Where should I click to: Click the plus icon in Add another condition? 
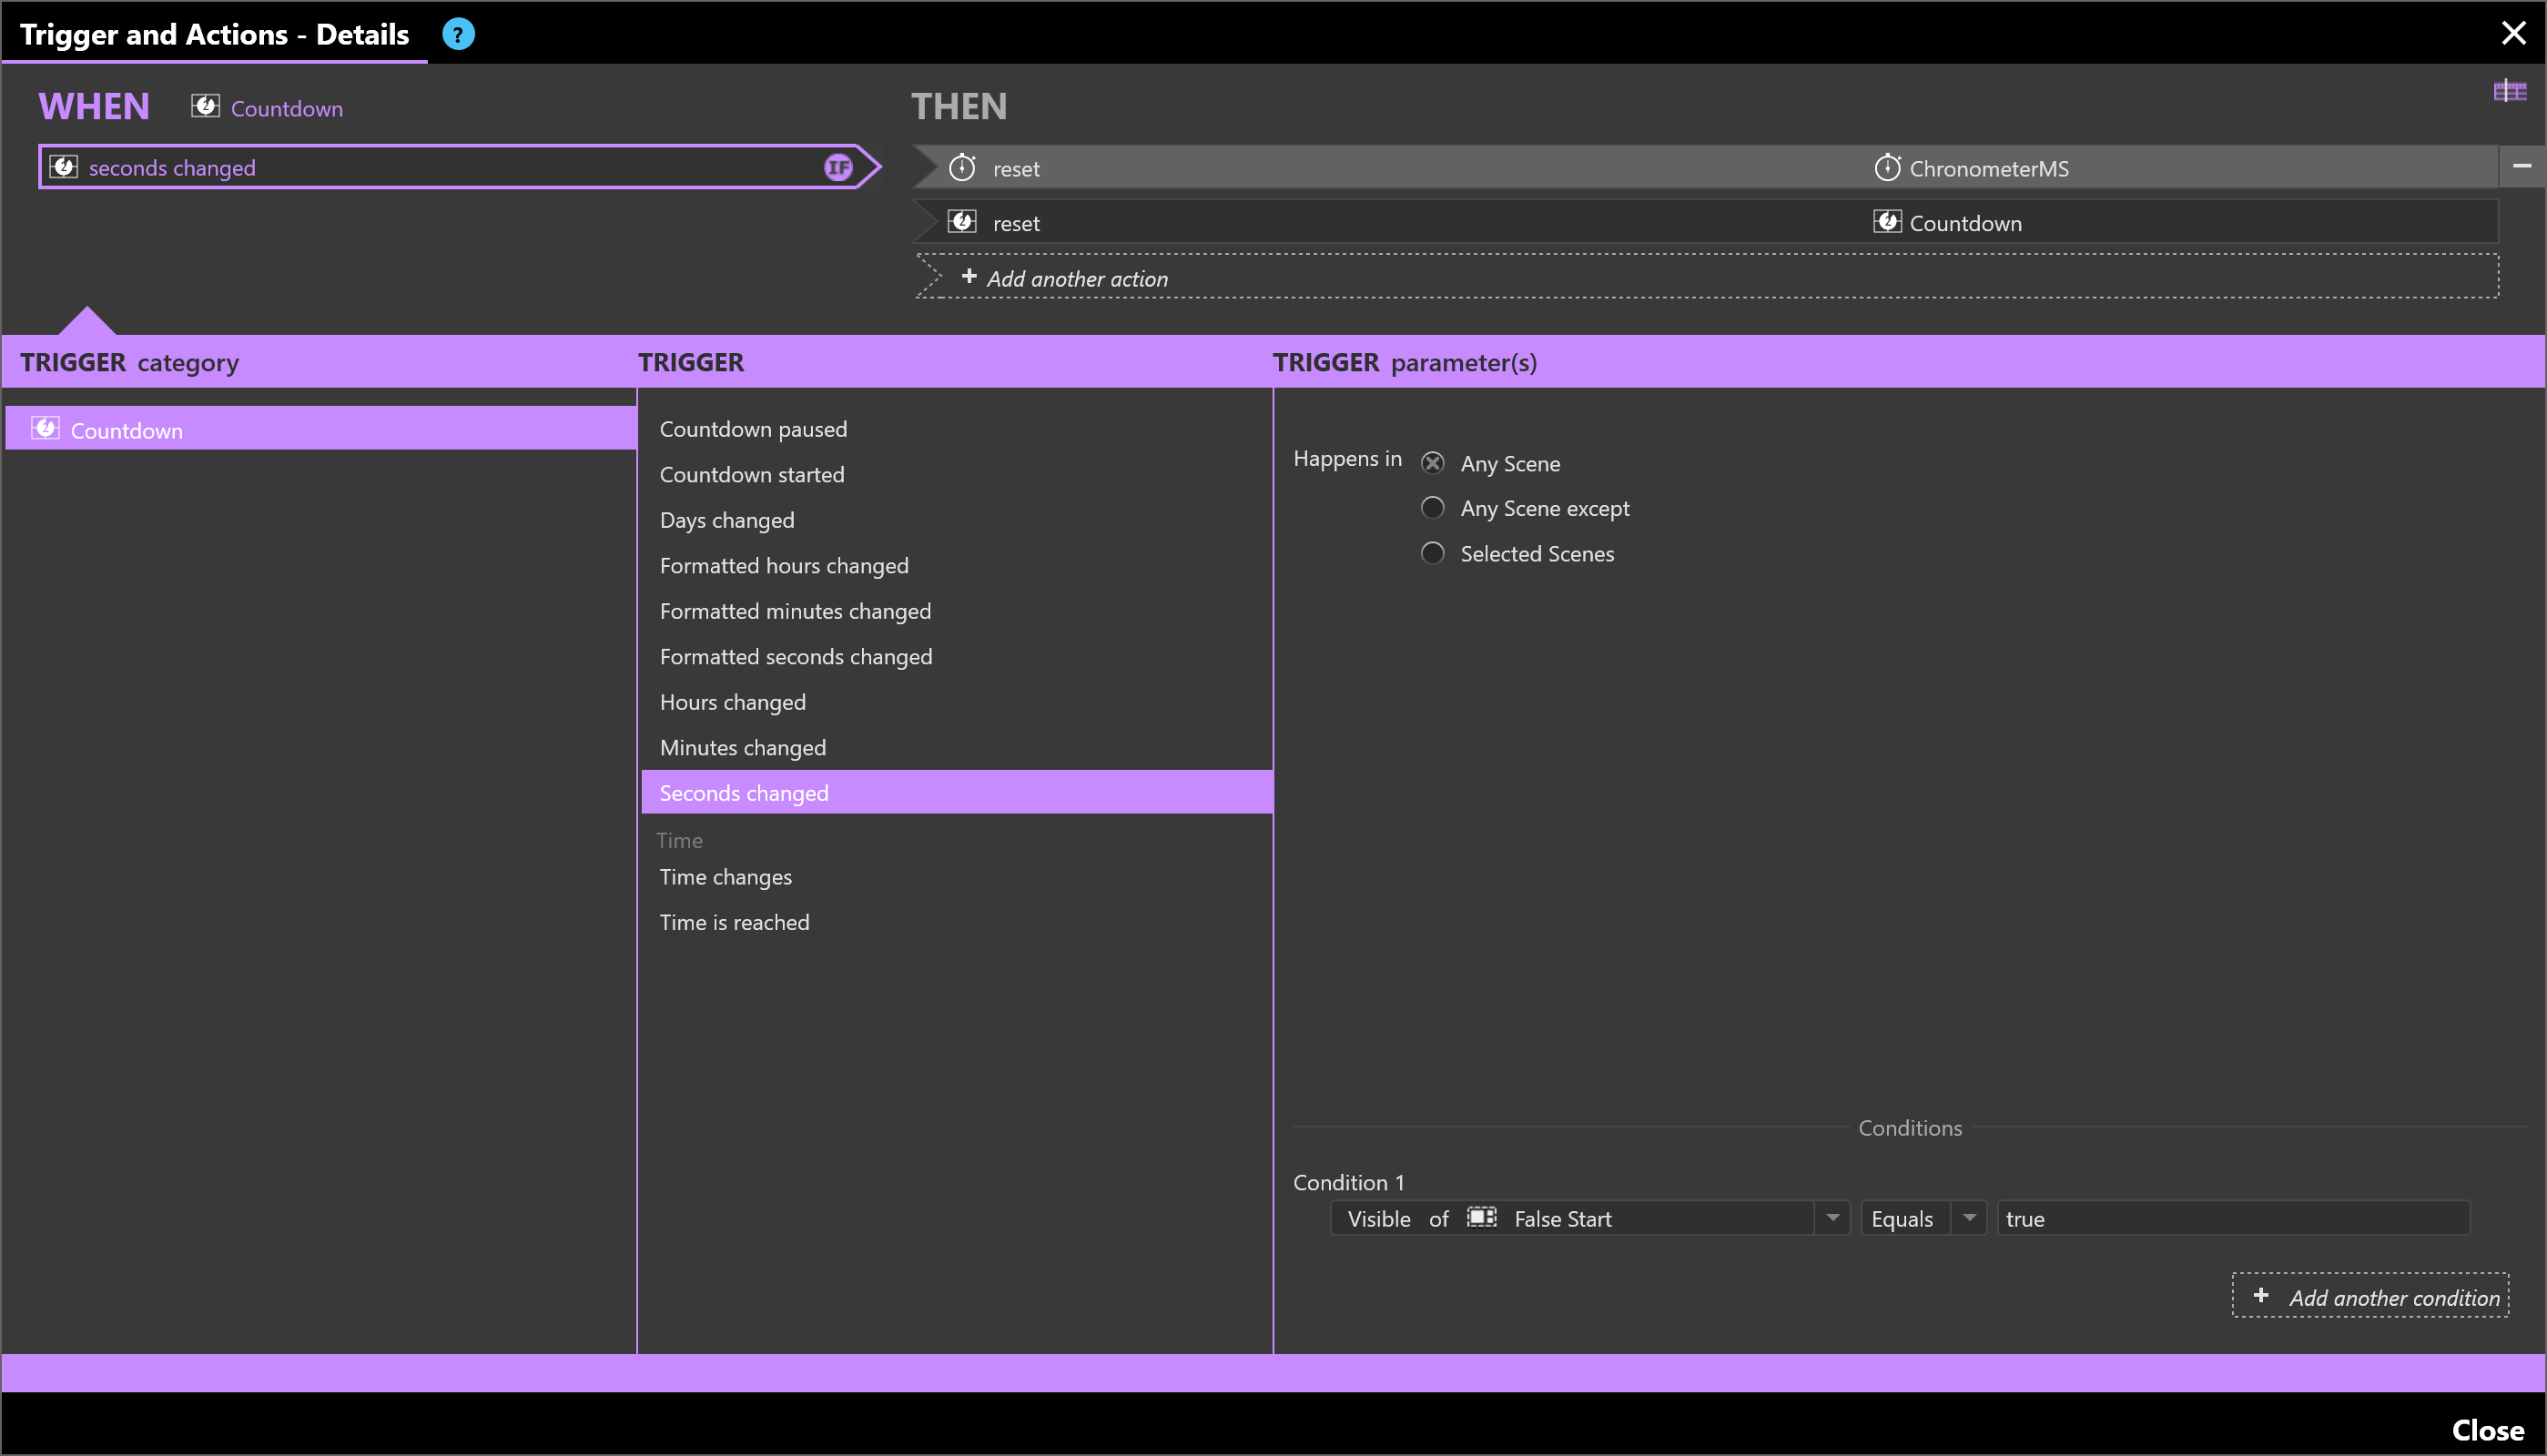[2260, 1295]
